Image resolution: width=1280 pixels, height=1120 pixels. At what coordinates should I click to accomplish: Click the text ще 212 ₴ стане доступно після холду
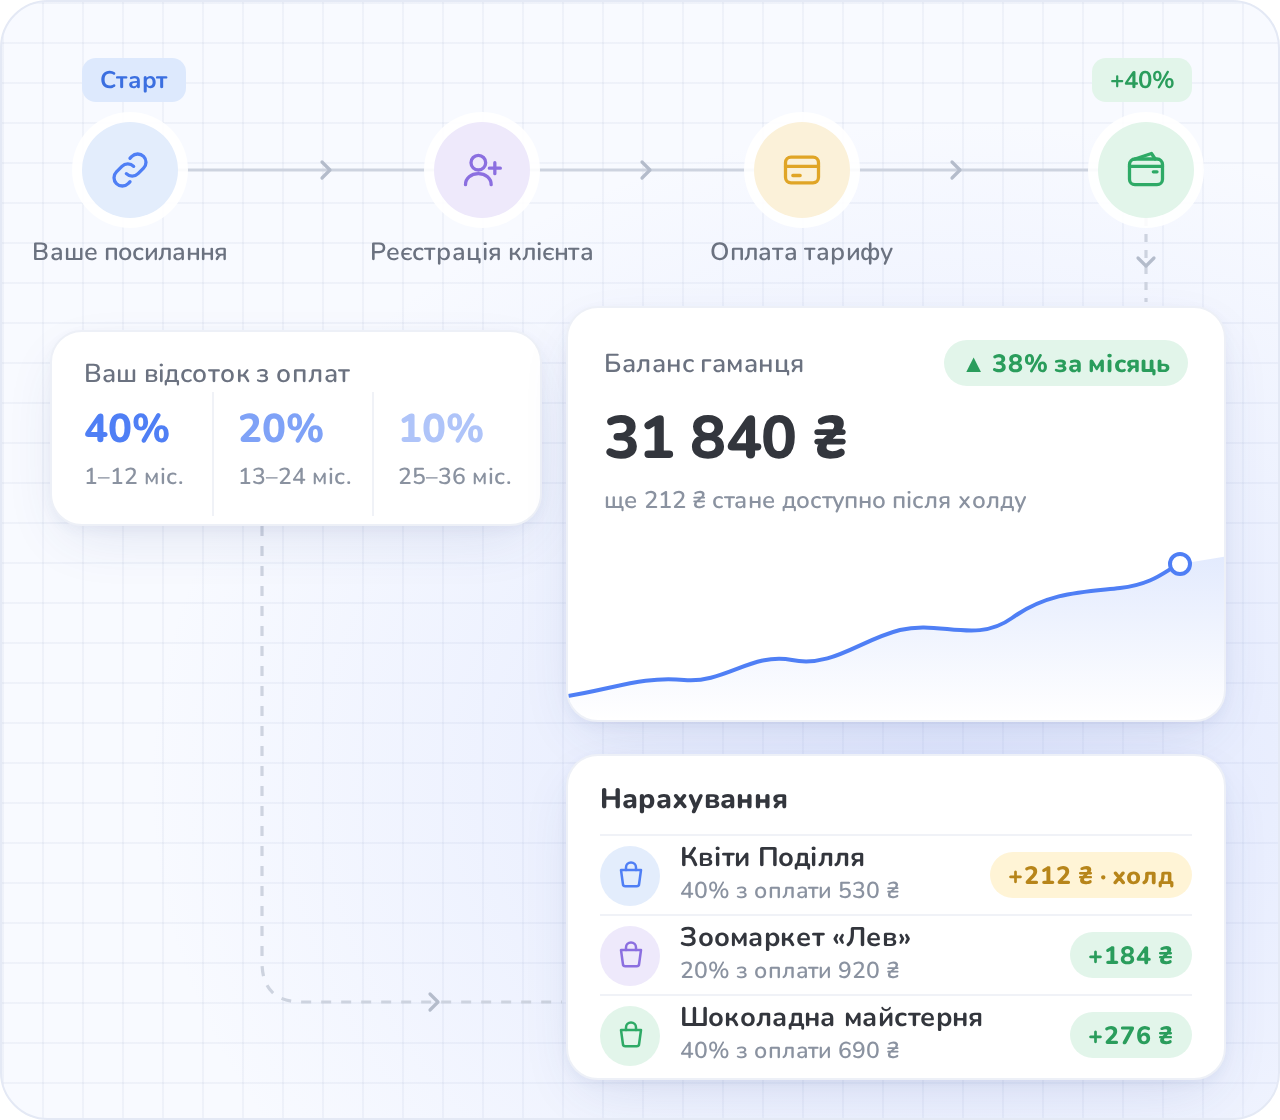(x=816, y=500)
